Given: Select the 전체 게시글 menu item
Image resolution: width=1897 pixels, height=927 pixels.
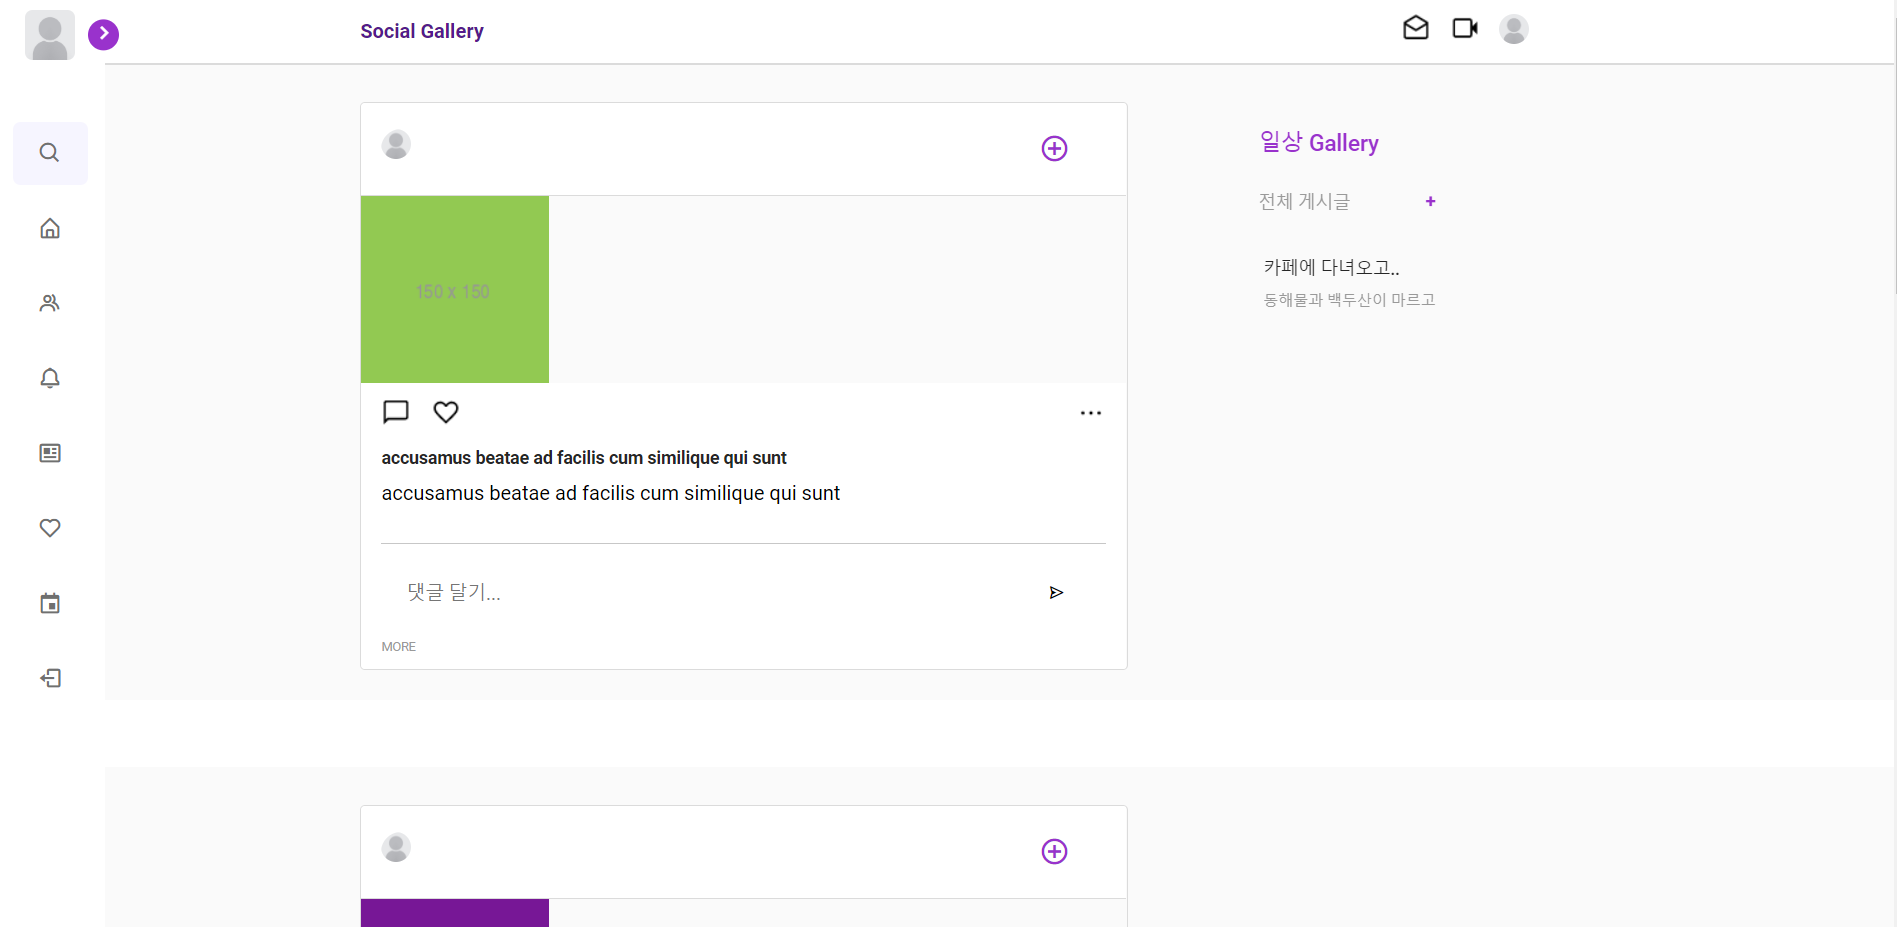Looking at the screenshot, I should (x=1304, y=202).
